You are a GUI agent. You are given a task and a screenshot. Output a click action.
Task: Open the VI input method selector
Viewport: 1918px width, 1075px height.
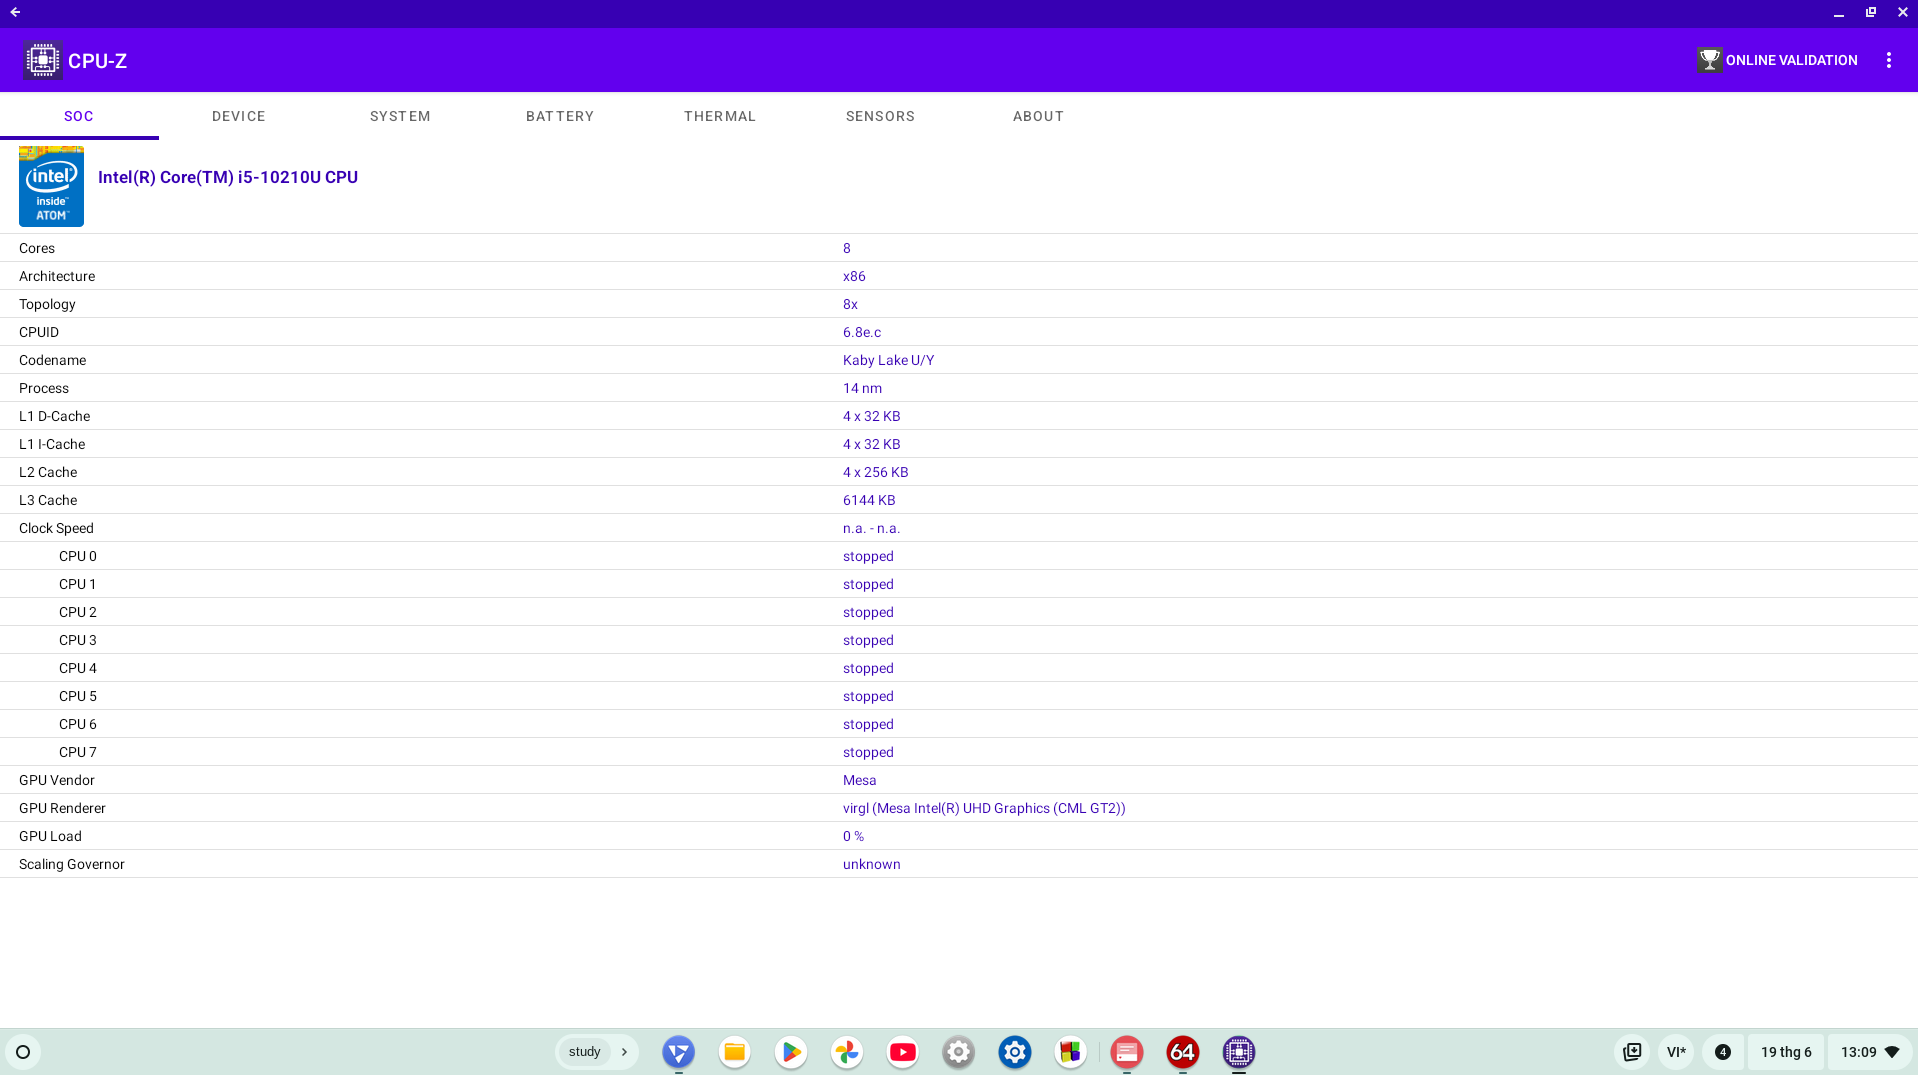pos(1676,1052)
